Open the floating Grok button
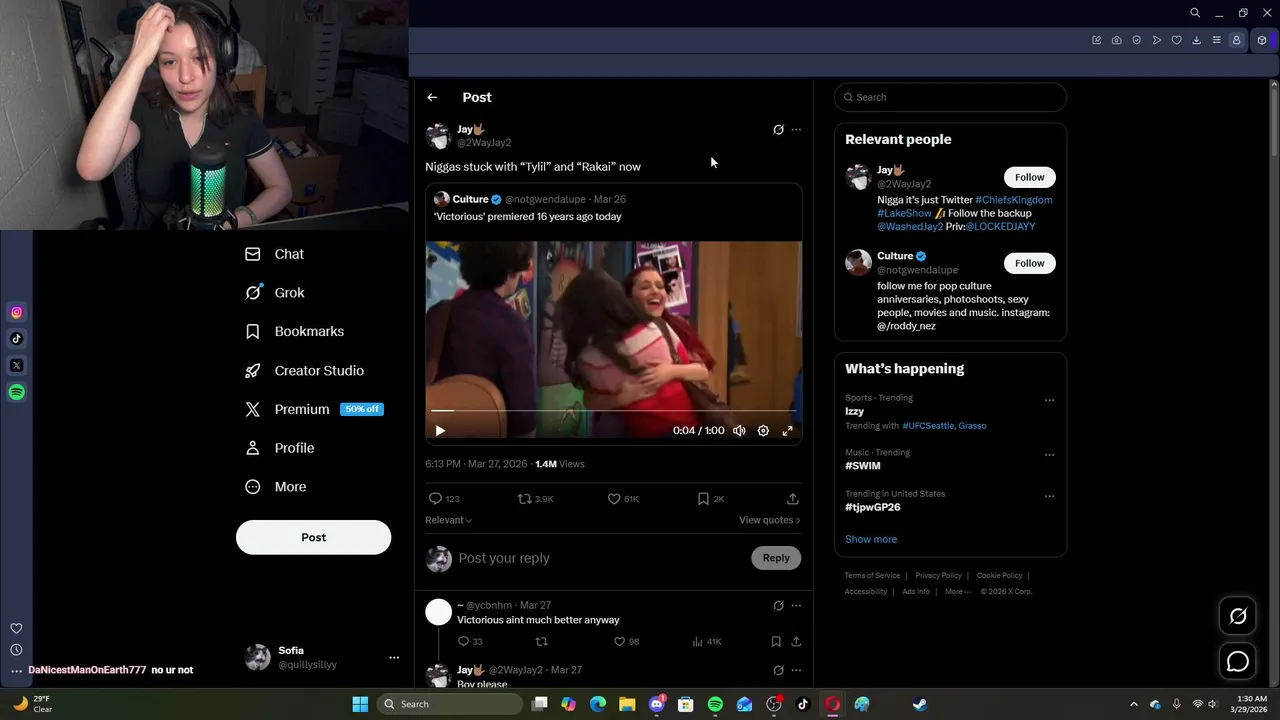 [1238, 616]
